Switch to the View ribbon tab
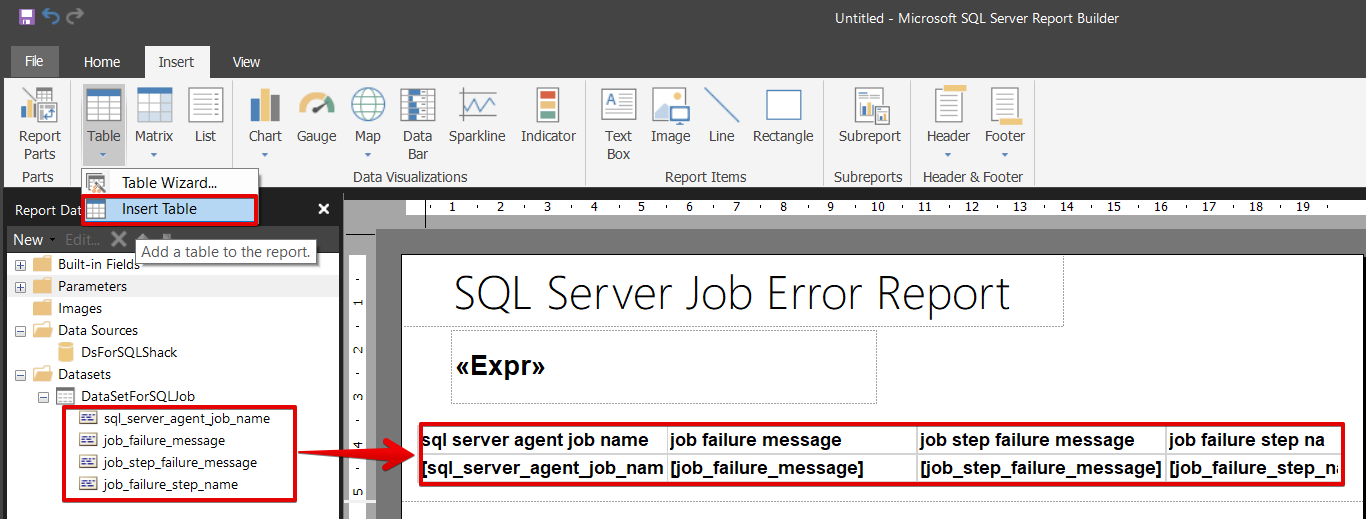Image resolution: width=1366 pixels, height=519 pixels. [x=246, y=62]
